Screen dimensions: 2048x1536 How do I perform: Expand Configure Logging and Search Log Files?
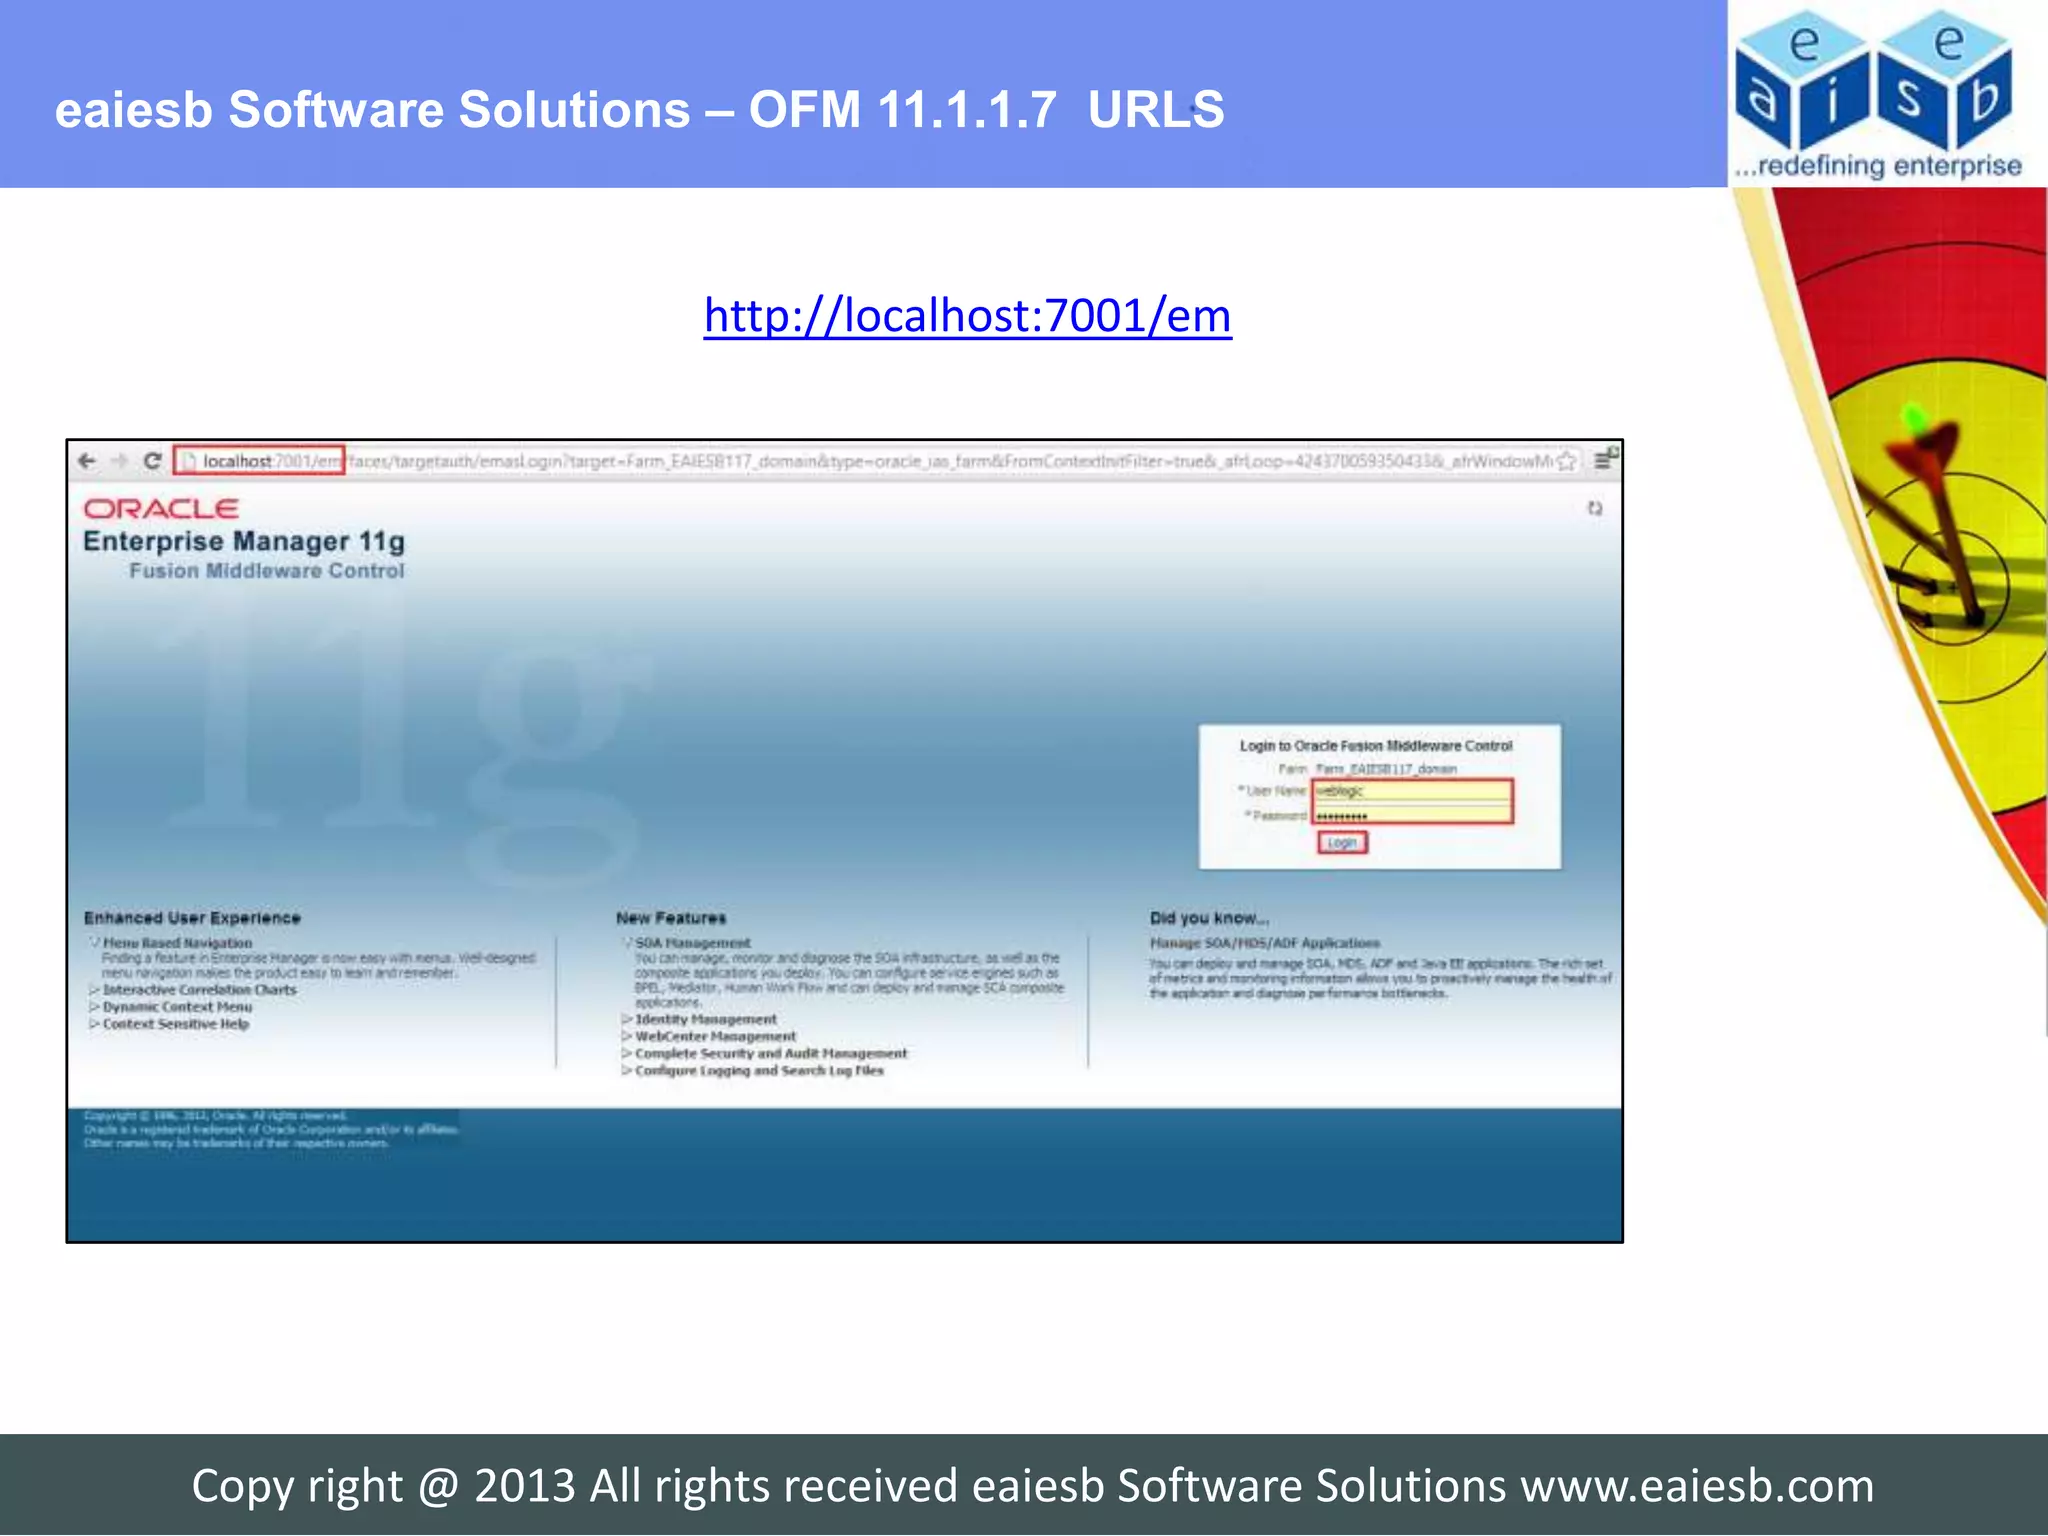coord(627,1070)
